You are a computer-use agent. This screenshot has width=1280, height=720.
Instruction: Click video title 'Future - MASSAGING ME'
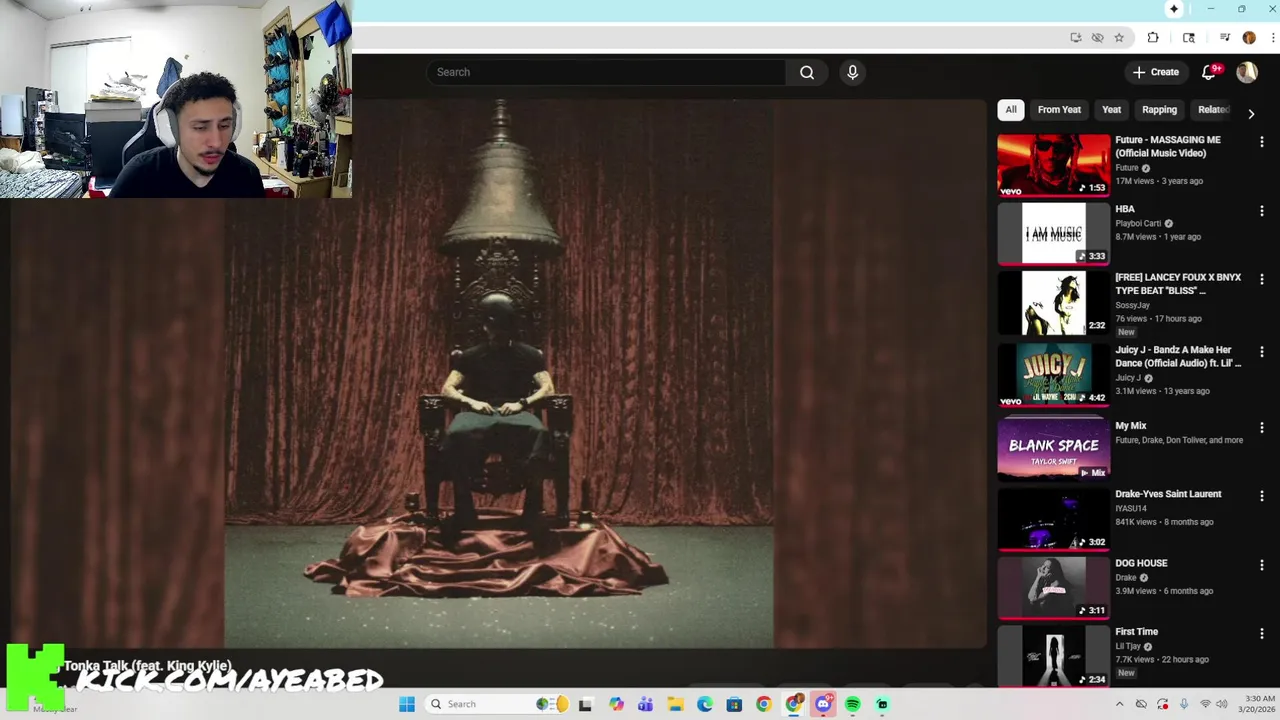(x=1168, y=147)
